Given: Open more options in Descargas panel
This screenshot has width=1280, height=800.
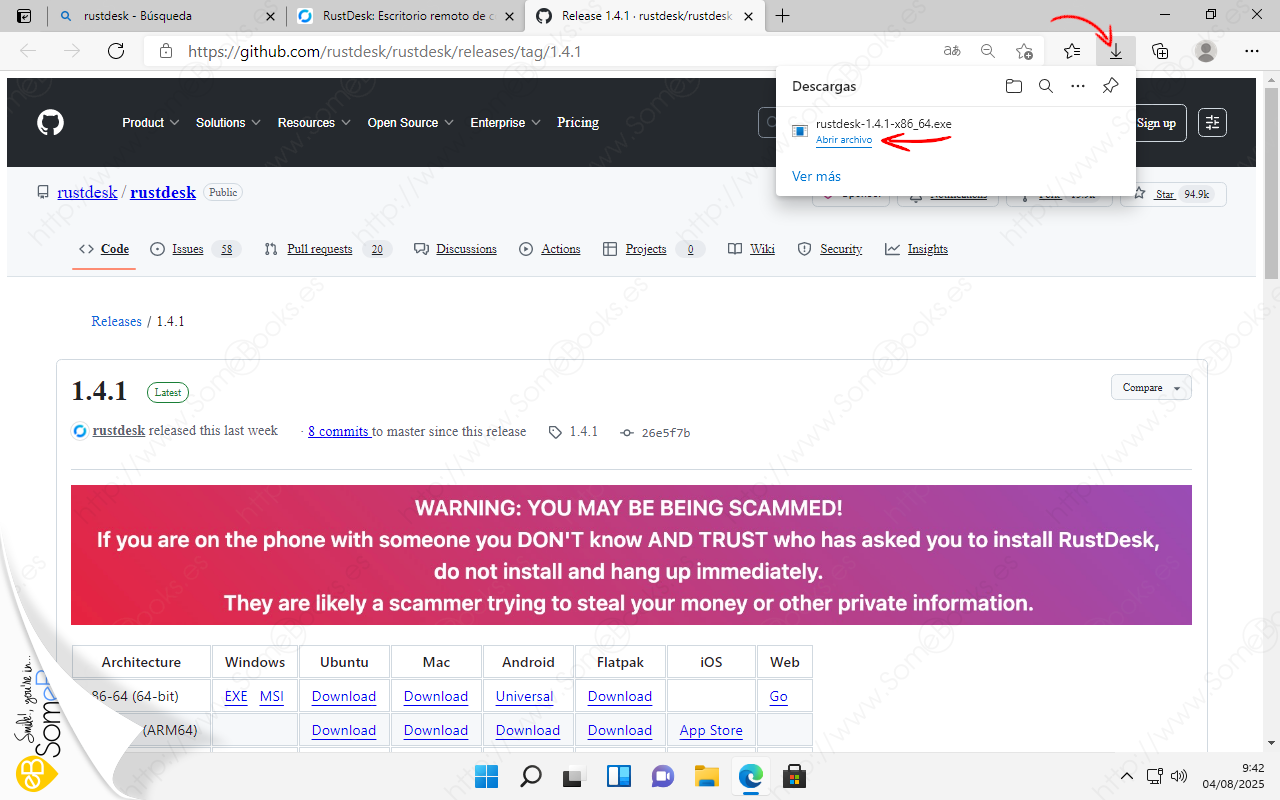Looking at the screenshot, I should point(1078,86).
